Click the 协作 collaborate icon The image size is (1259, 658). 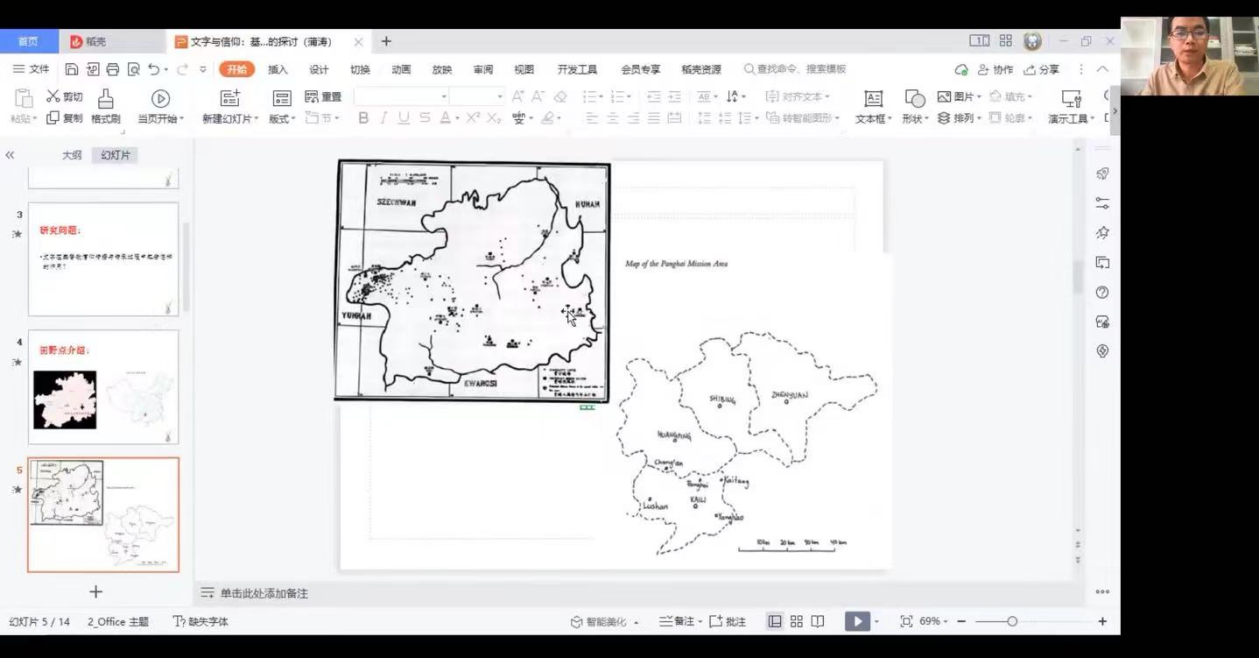point(983,69)
